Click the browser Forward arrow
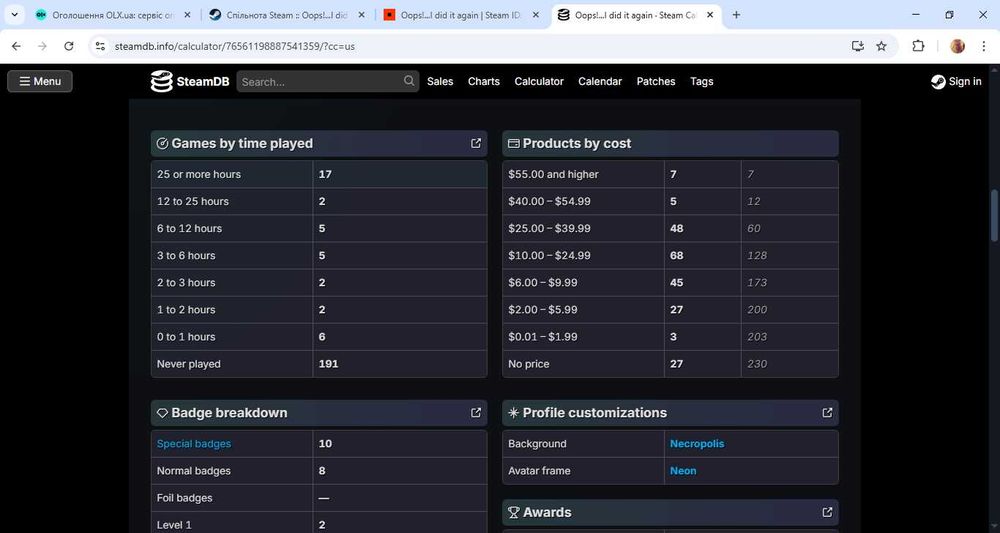The image size is (1000, 533). pos(42,46)
